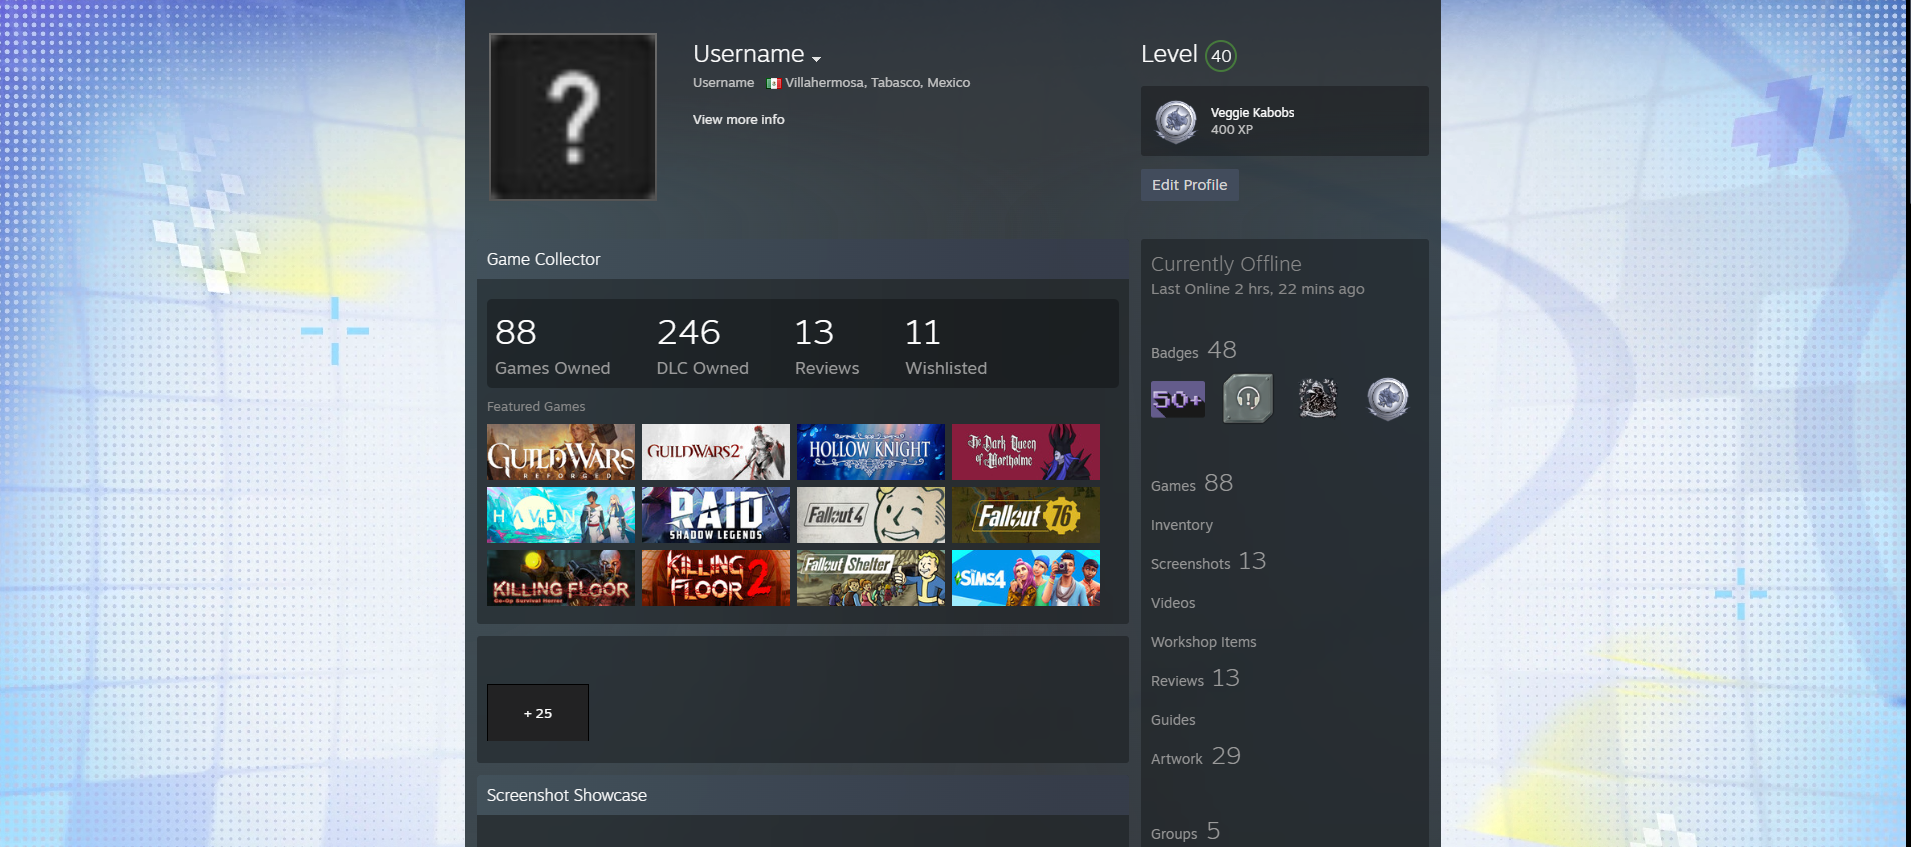Open the Badges 48 link
Viewport: 1911px width, 847px height.
tap(1194, 351)
